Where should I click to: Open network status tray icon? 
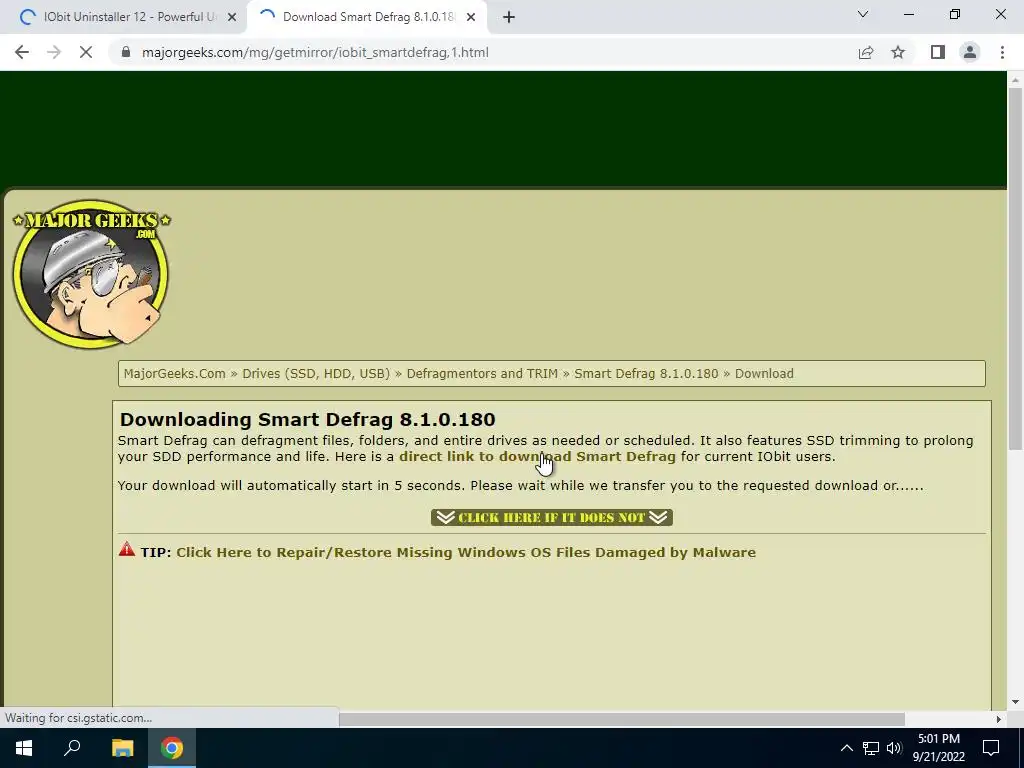(871, 748)
